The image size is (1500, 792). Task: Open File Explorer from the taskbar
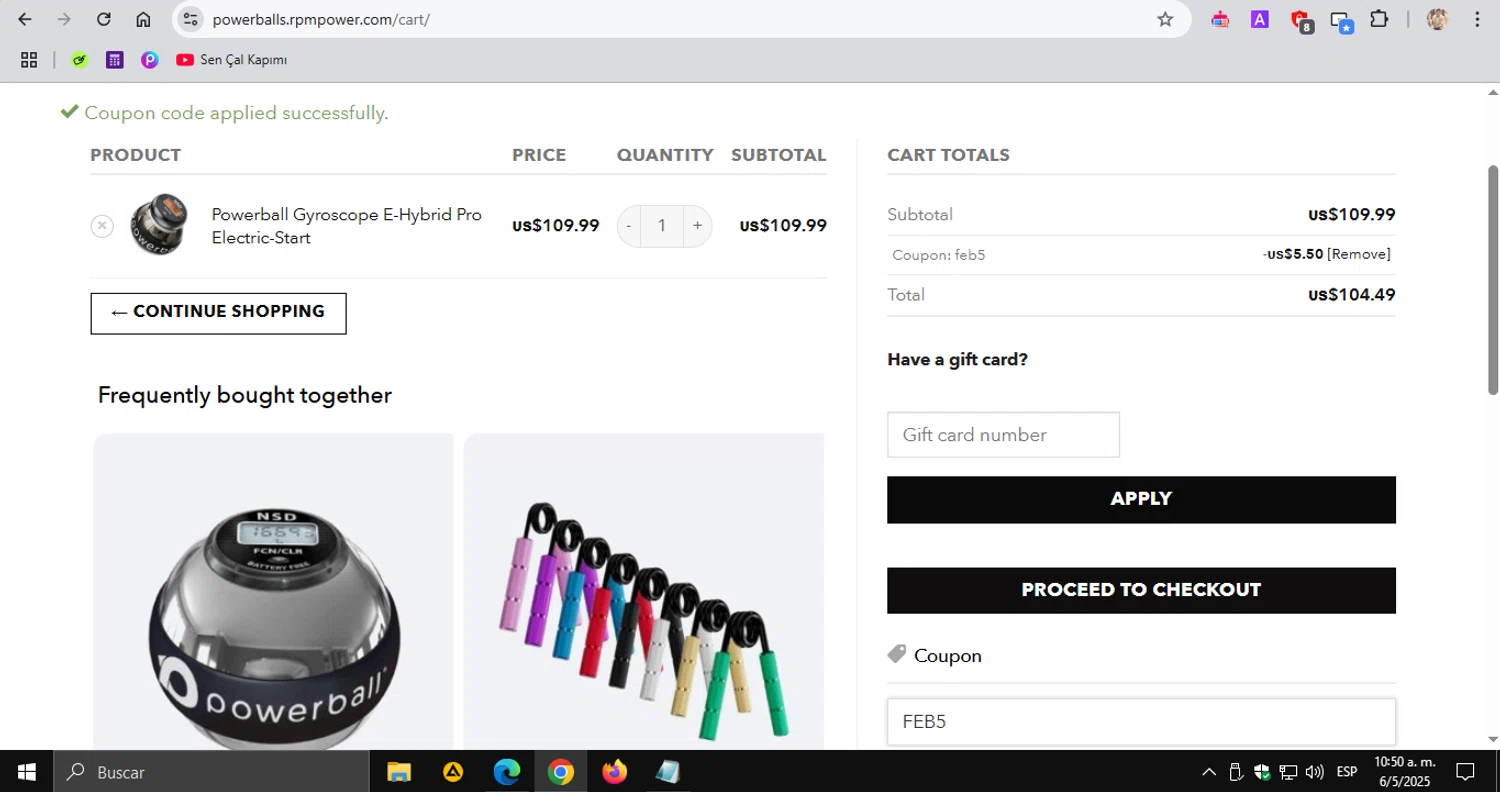click(x=399, y=772)
